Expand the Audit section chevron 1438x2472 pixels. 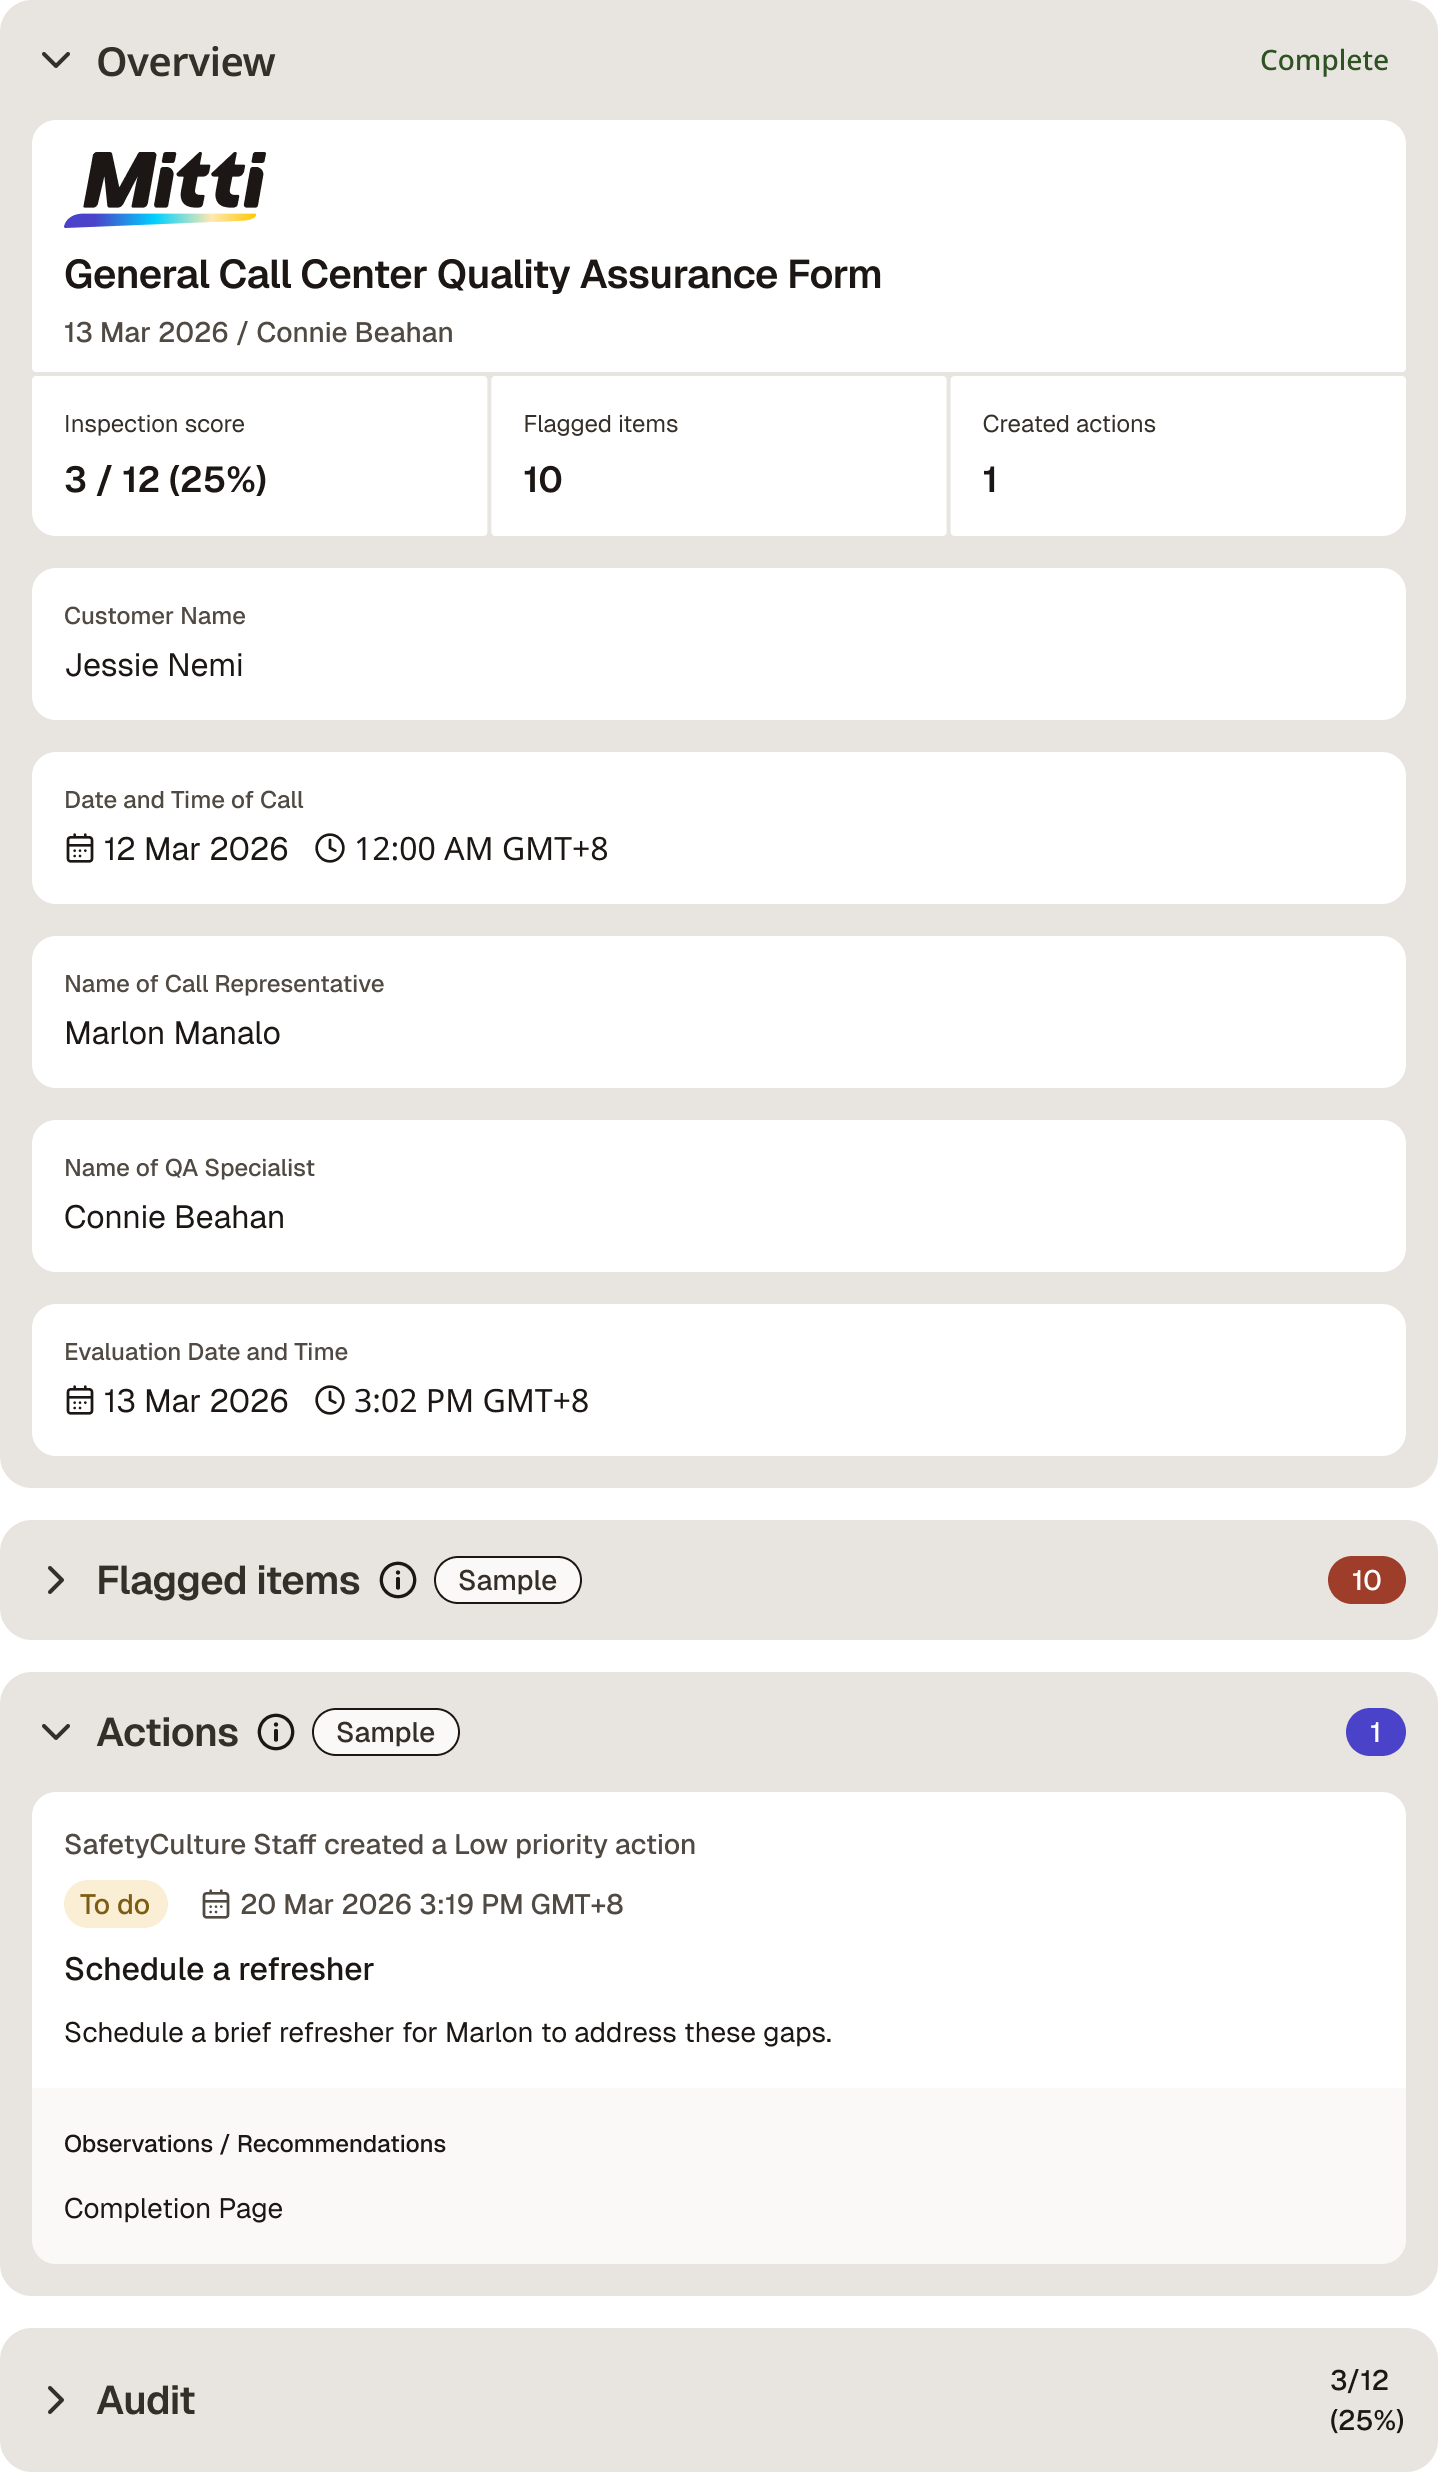click(x=56, y=2400)
